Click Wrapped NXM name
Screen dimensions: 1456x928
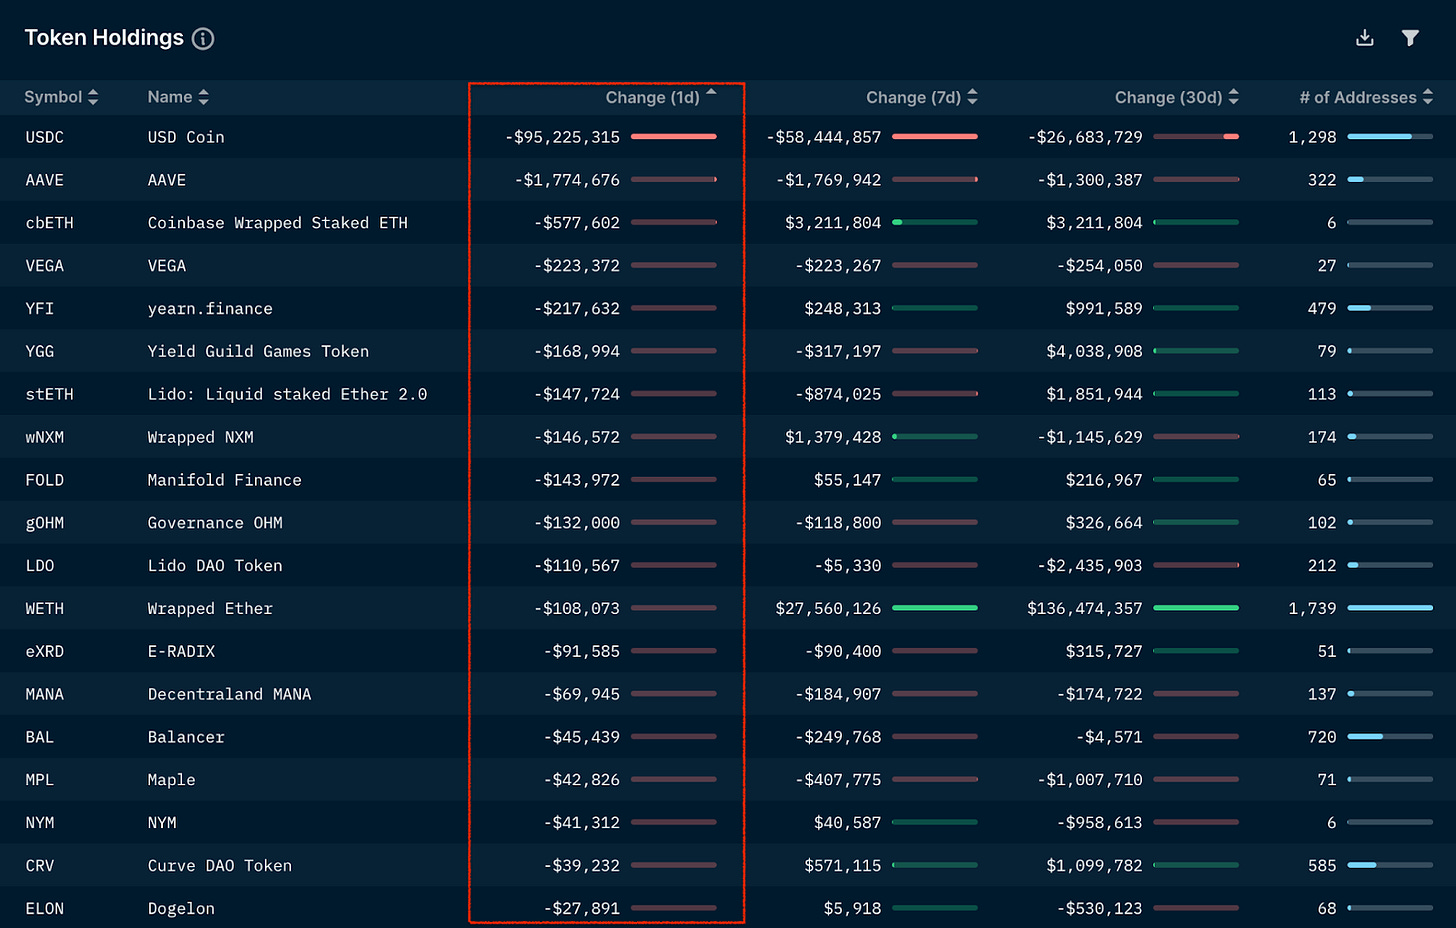click(x=201, y=438)
